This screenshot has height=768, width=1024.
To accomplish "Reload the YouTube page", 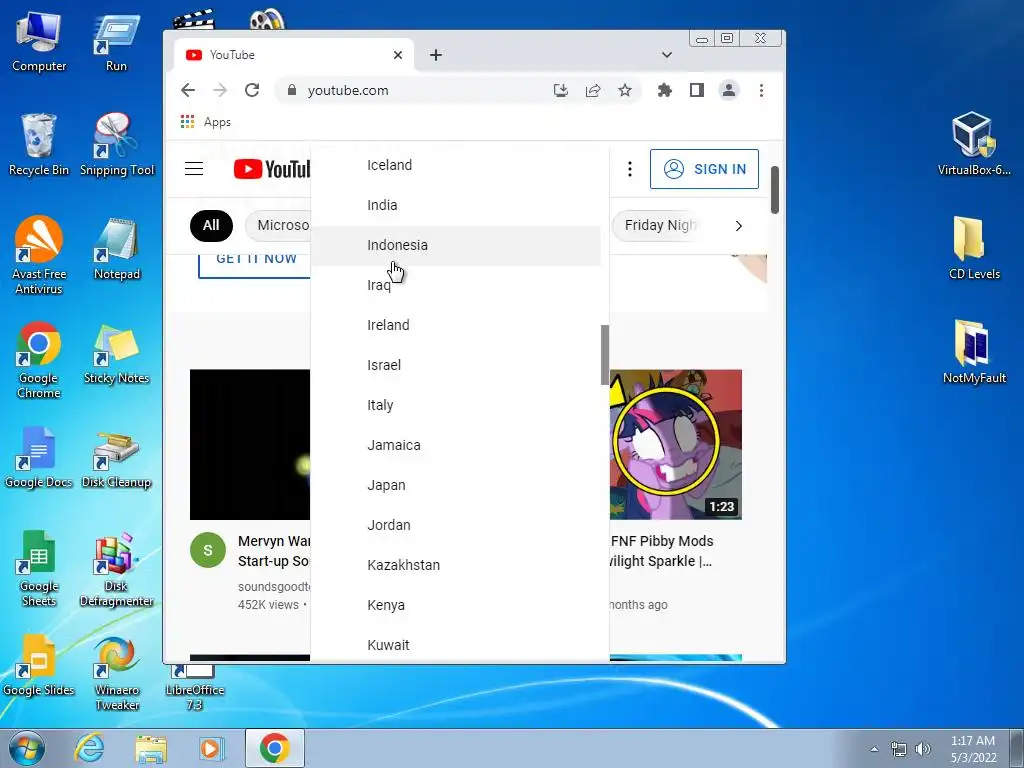I will (x=252, y=90).
